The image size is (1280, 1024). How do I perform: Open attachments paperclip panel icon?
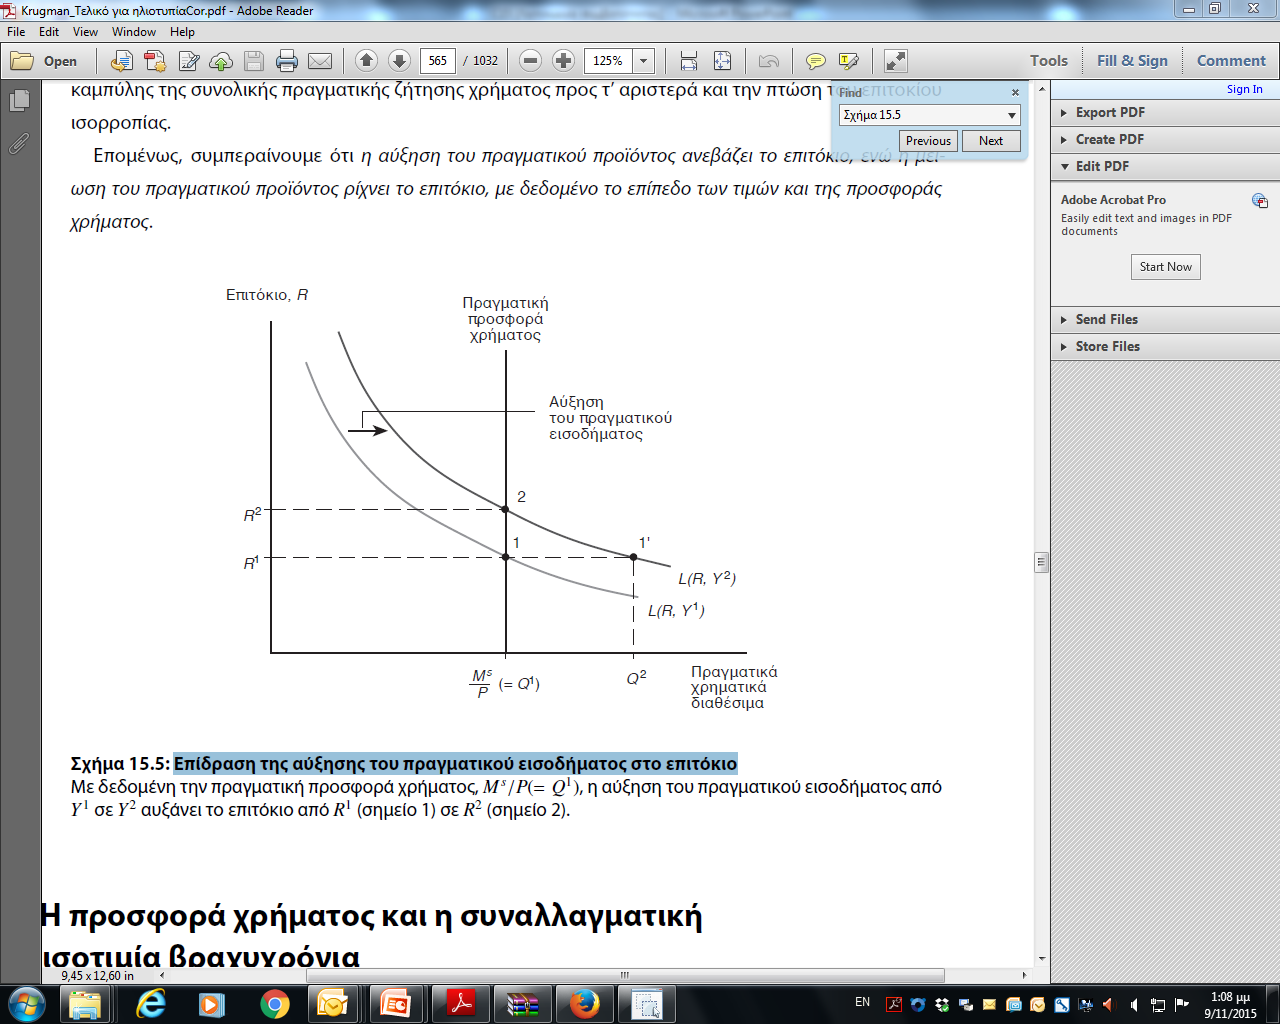tap(18, 144)
